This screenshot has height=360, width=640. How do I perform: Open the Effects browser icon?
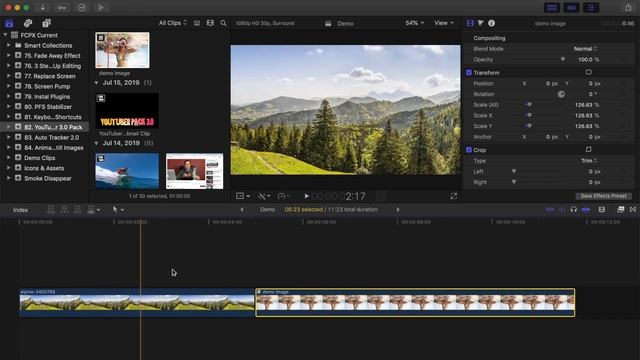point(620,209)
